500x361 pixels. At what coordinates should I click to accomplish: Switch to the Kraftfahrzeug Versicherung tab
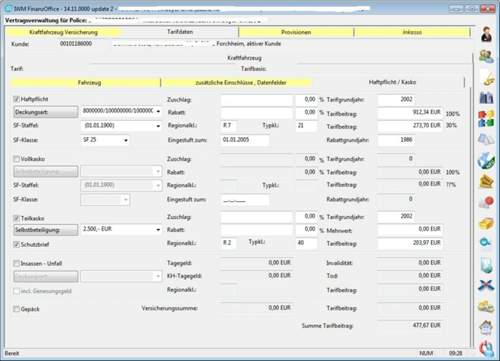[63, 32]
